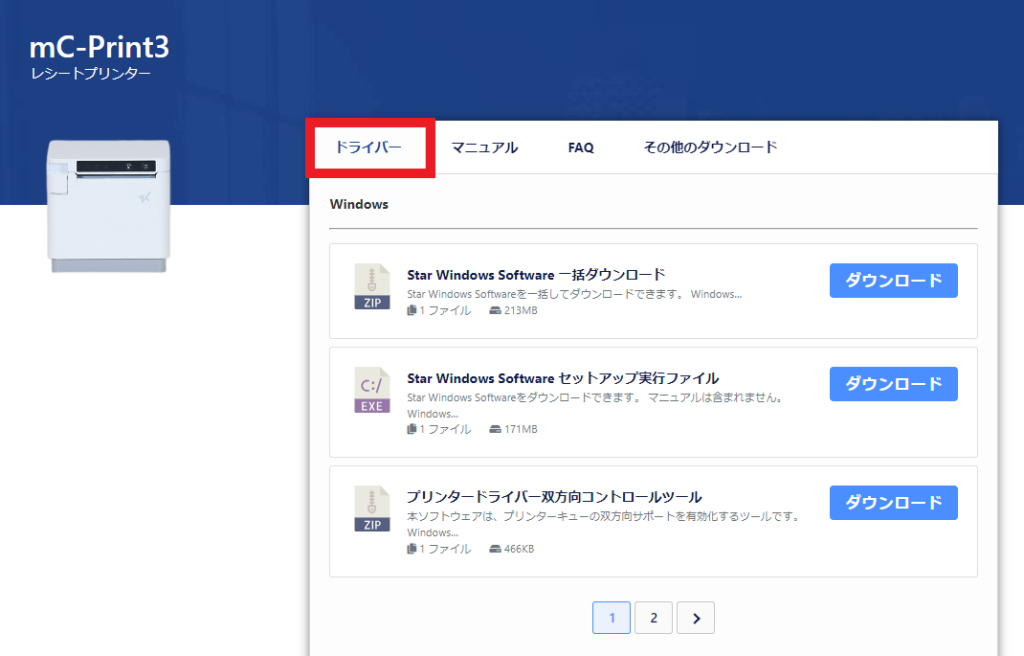Open the ドライバー tab
This screenshot has width=1024, height=656.
pos(368,148)
